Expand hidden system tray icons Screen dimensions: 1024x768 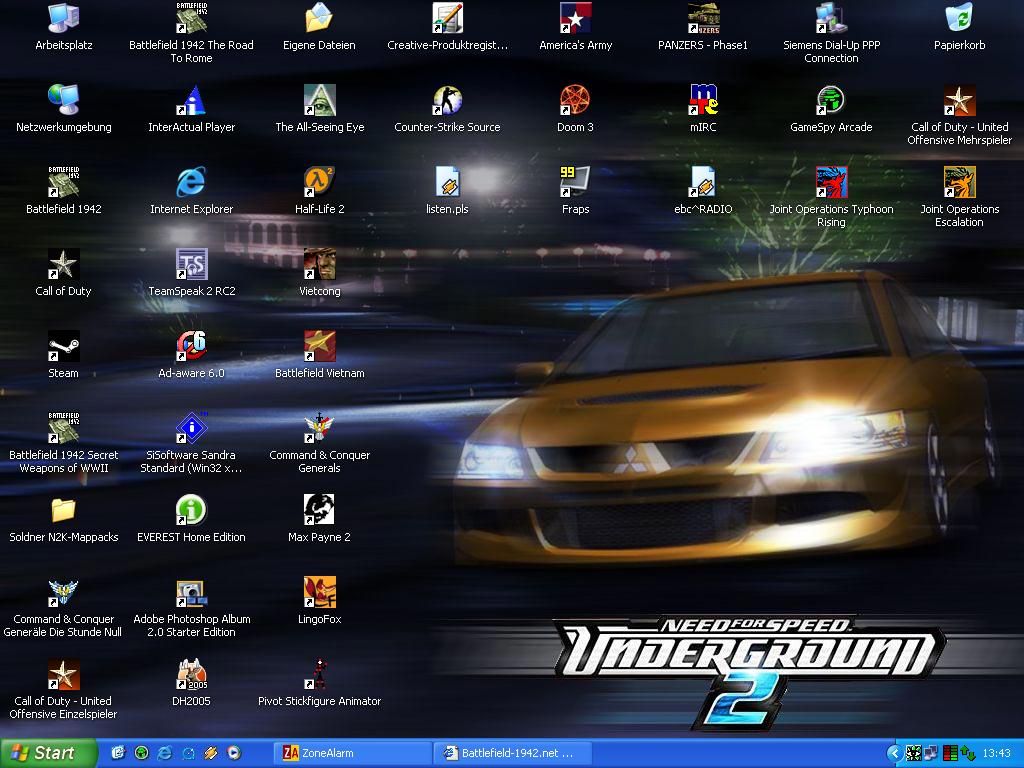tap(894, 753)
